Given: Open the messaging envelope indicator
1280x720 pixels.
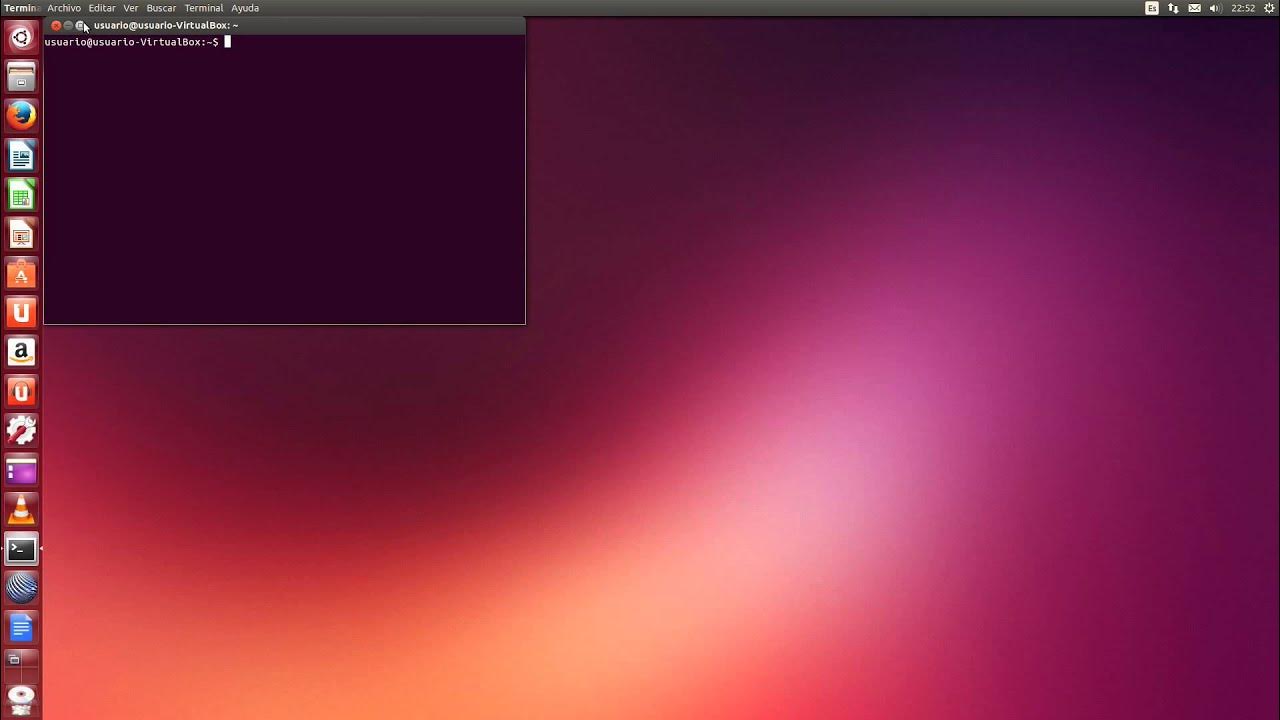Looking at the screenshot, I should point(1194,8).
